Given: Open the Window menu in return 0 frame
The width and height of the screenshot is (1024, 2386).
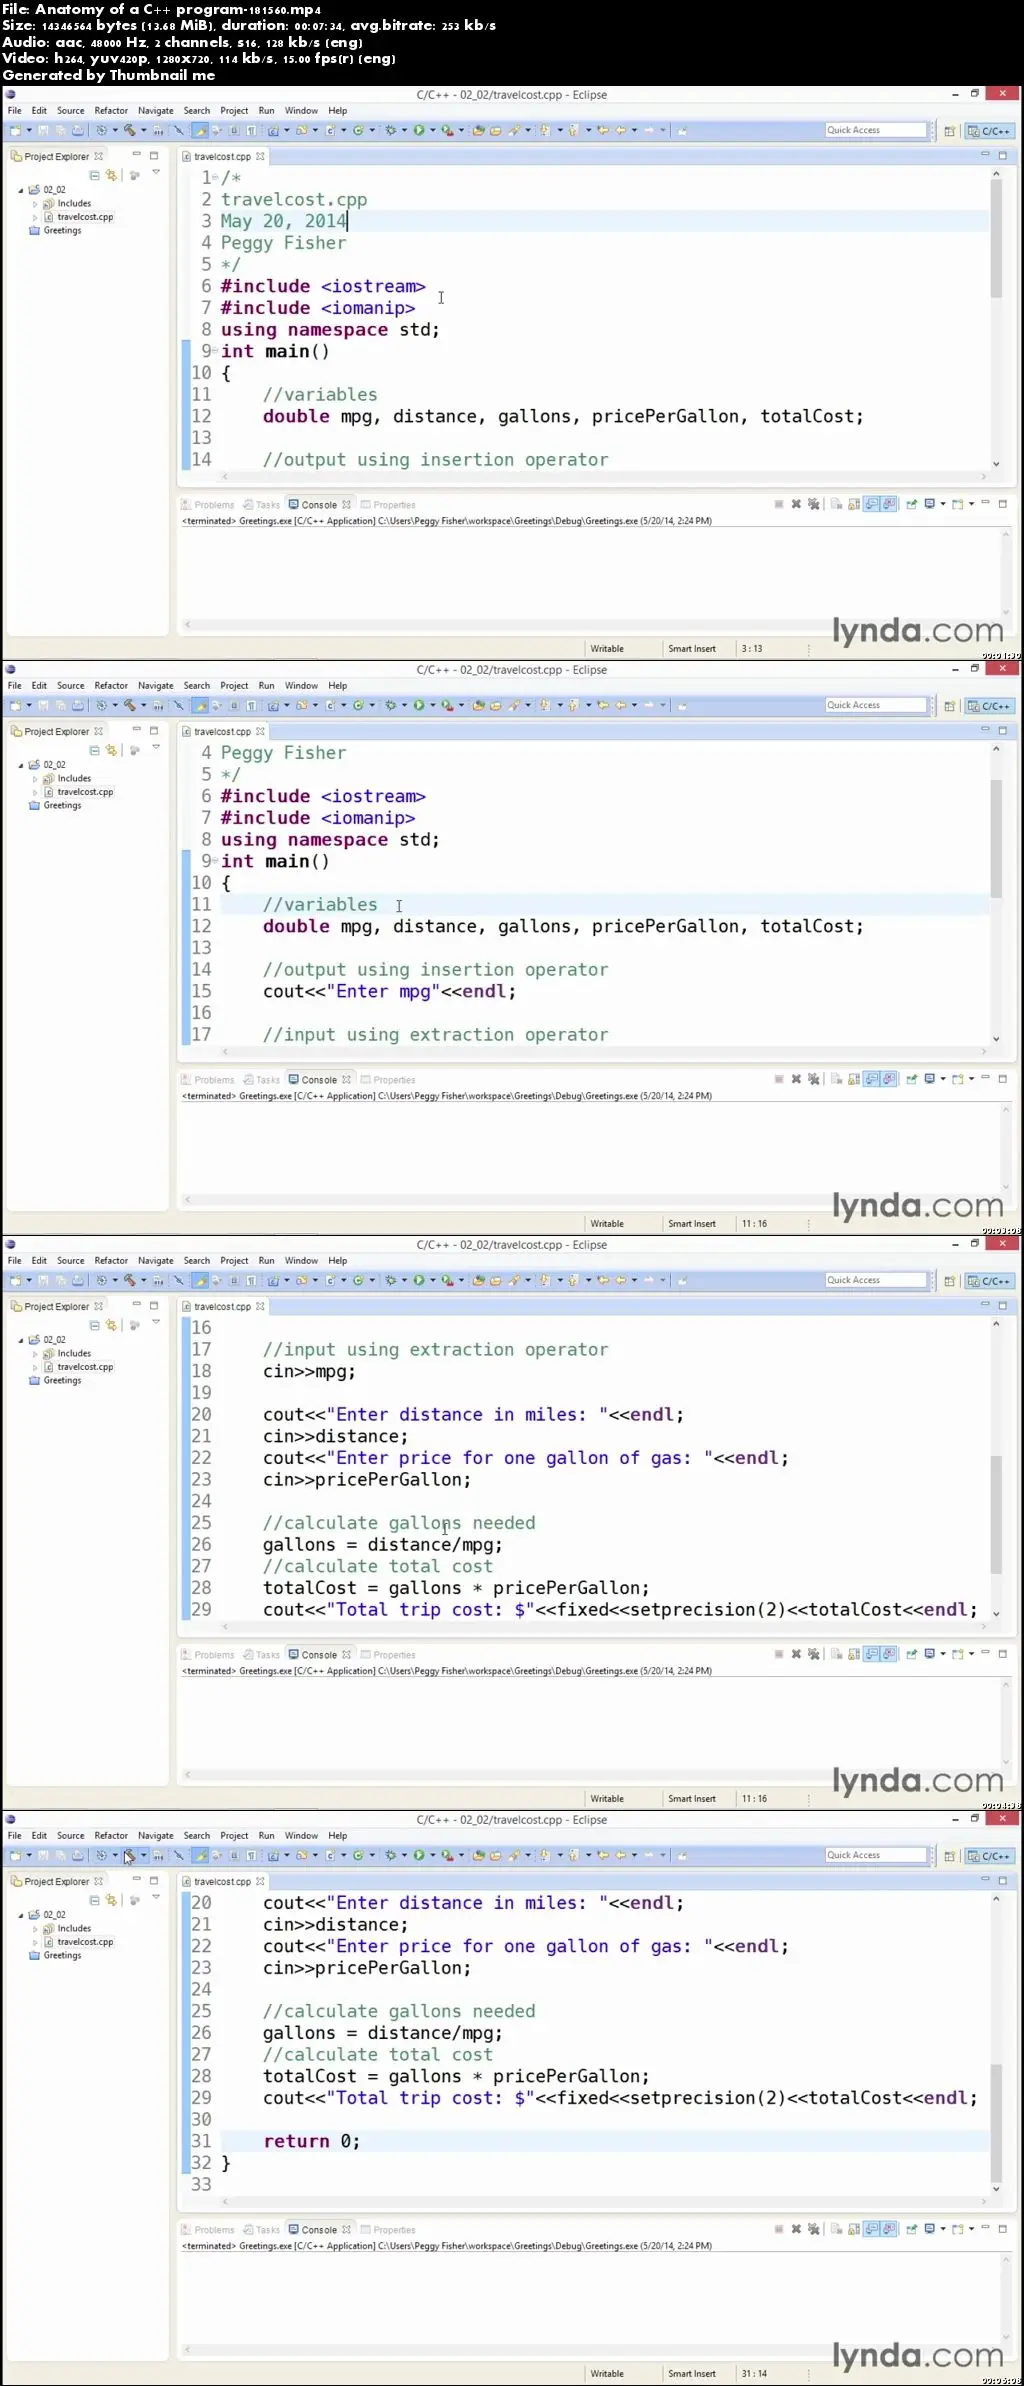Looking at the screenshot, I should [301, 1836].
